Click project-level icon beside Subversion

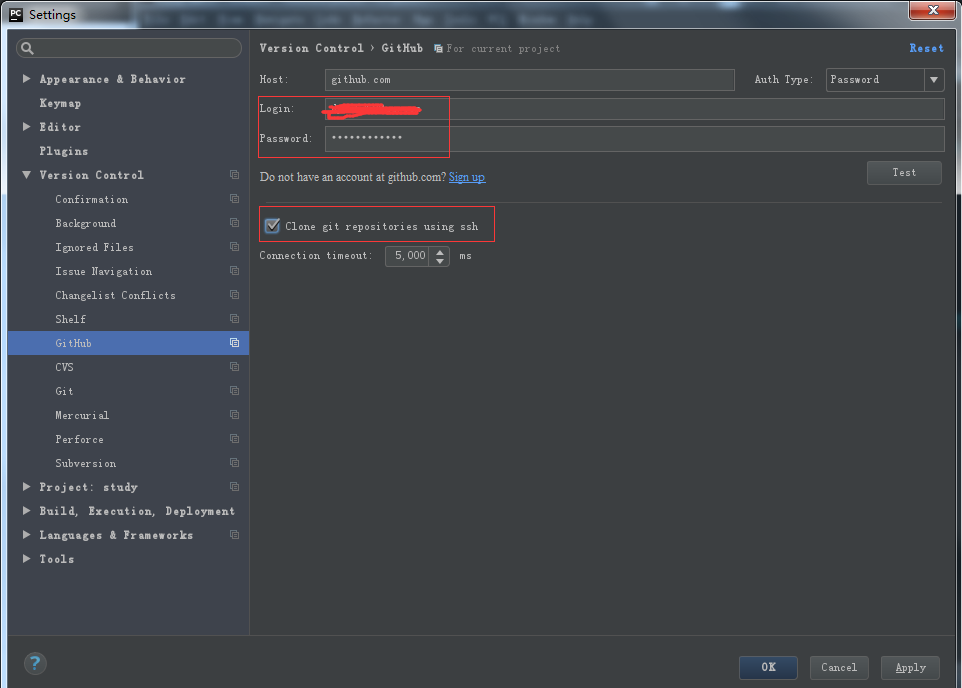tap(234, 463)
